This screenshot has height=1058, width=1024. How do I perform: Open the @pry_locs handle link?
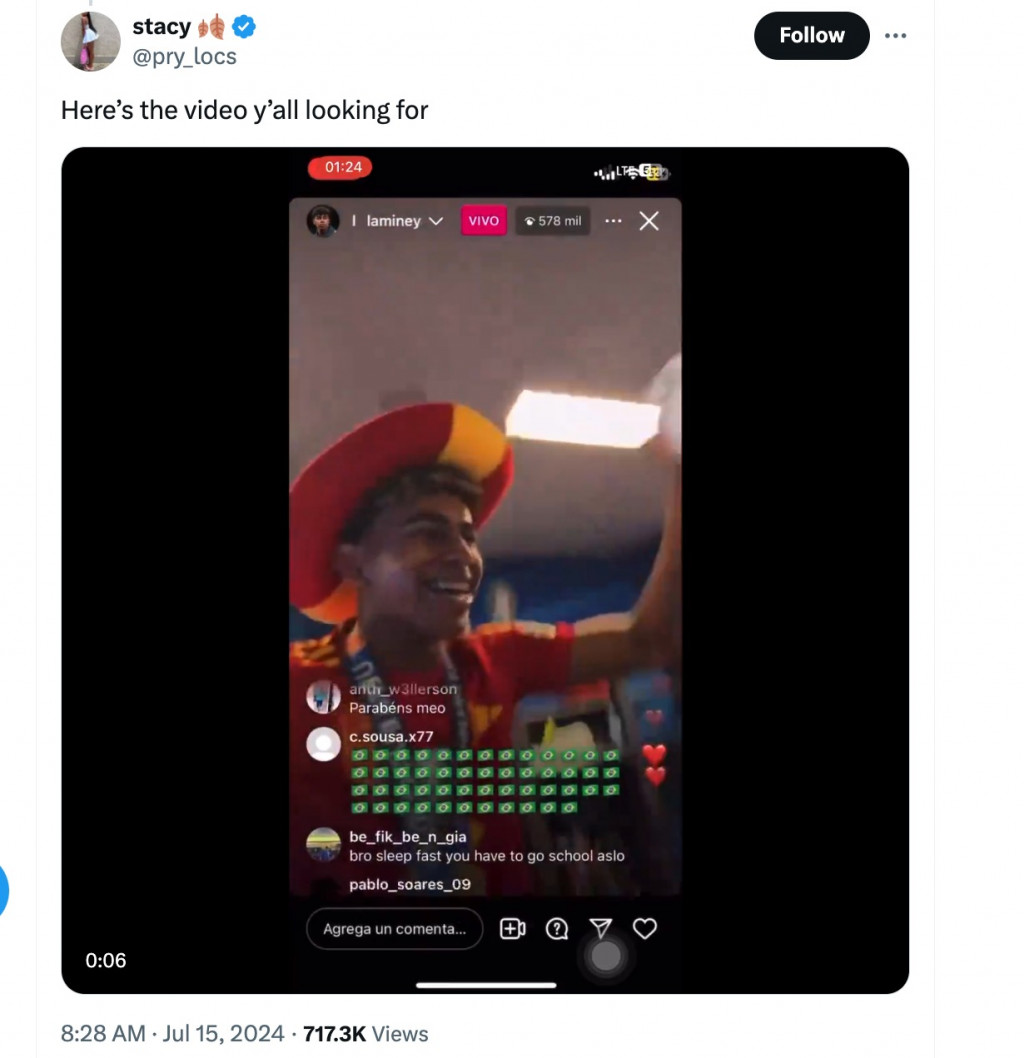pyautogui.click(x=184, y=56)
